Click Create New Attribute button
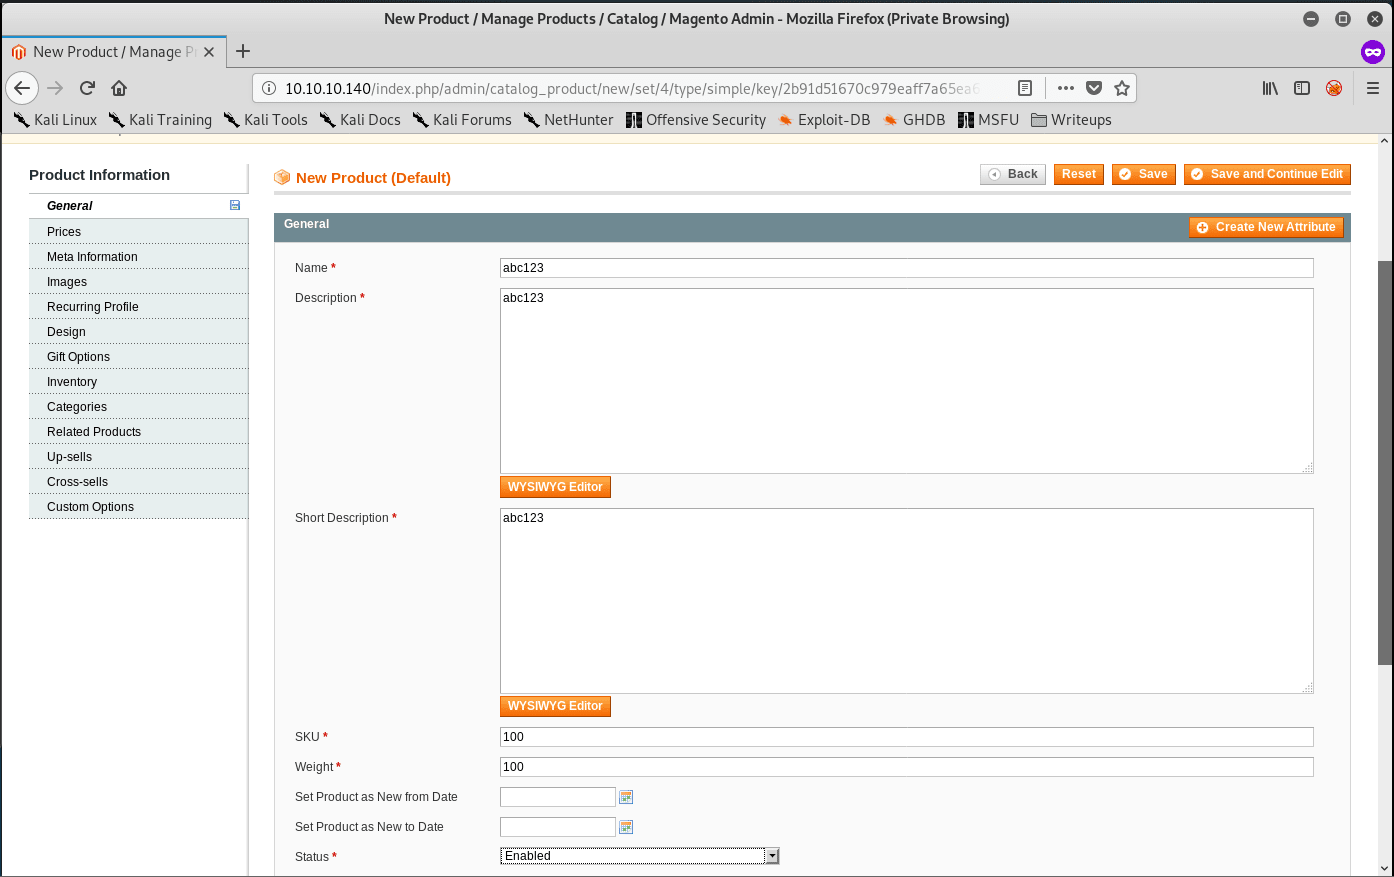The height and width of the screenshot is (877, 1394). tap(1266, 227)
